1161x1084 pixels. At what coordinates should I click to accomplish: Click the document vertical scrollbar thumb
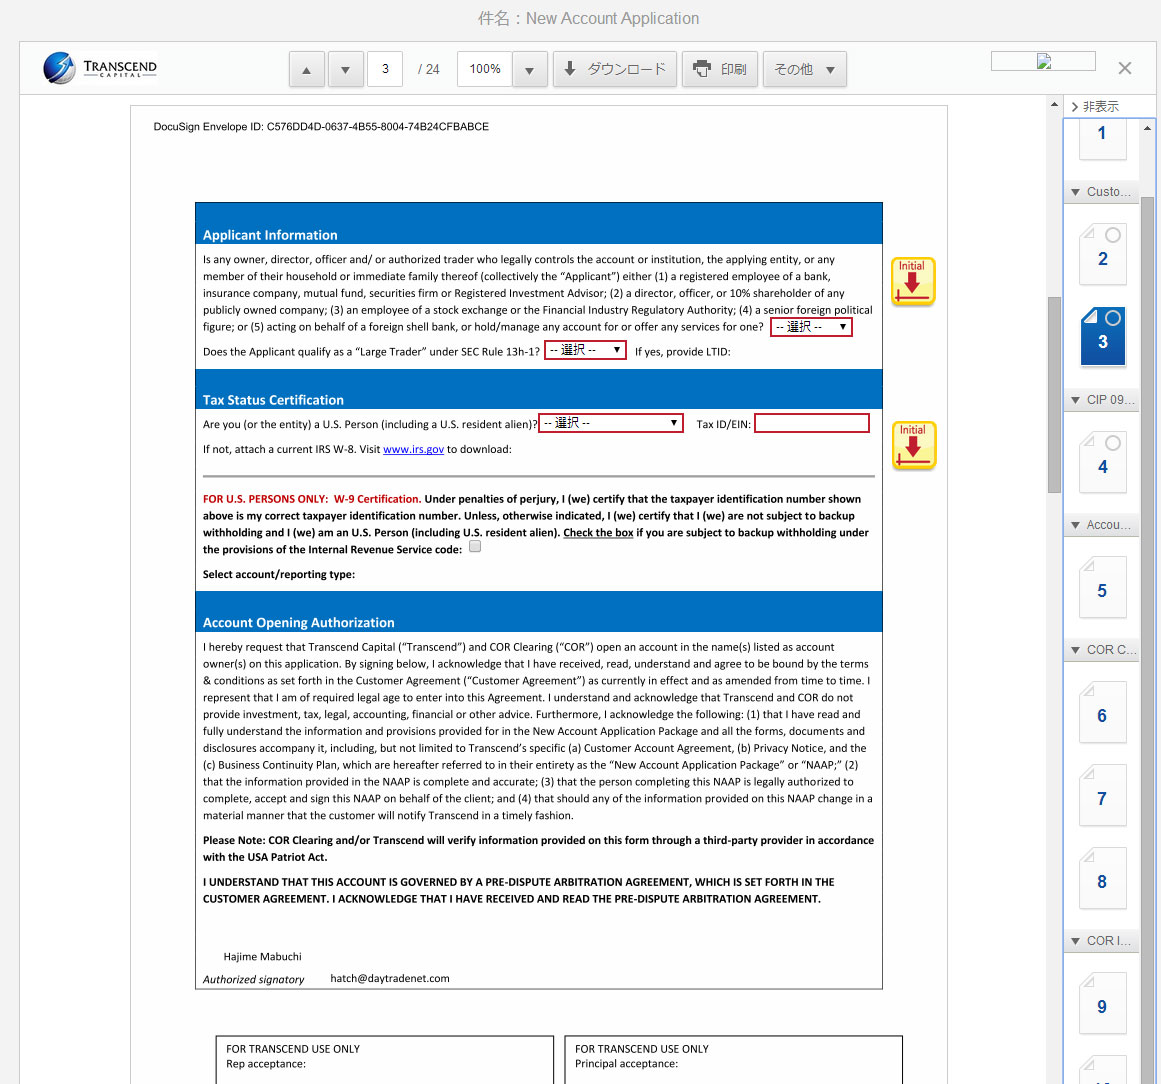coord(1054,394)
